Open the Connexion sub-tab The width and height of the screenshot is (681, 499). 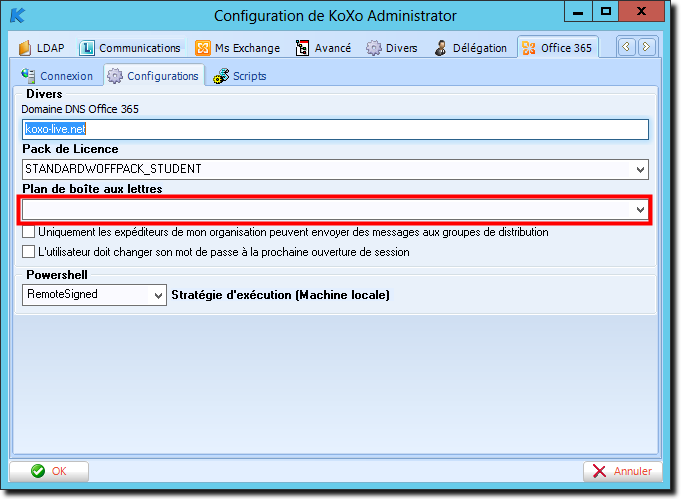coord(57,76)
